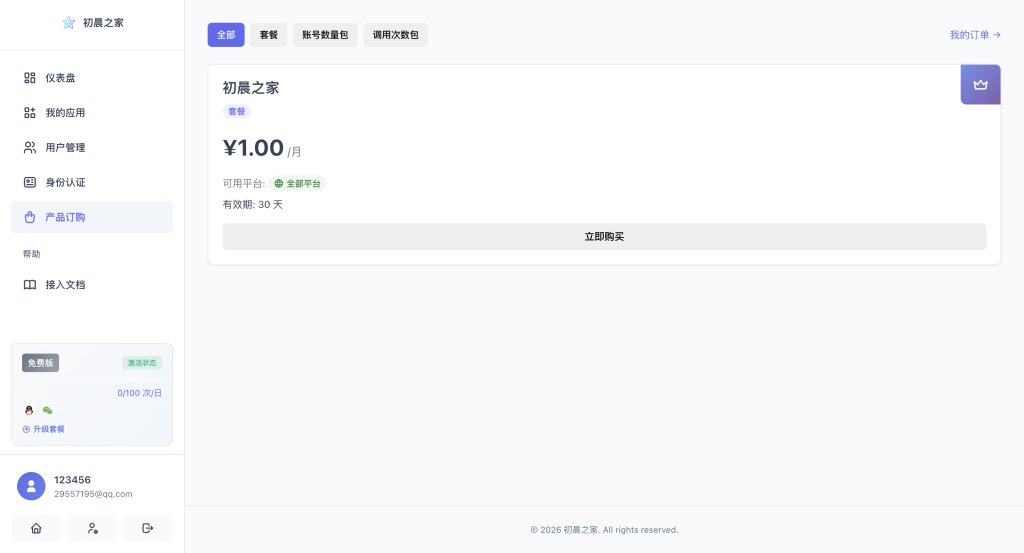
Task: Click the 身份认证 ID card icon
Action: [x=30, y=182]
